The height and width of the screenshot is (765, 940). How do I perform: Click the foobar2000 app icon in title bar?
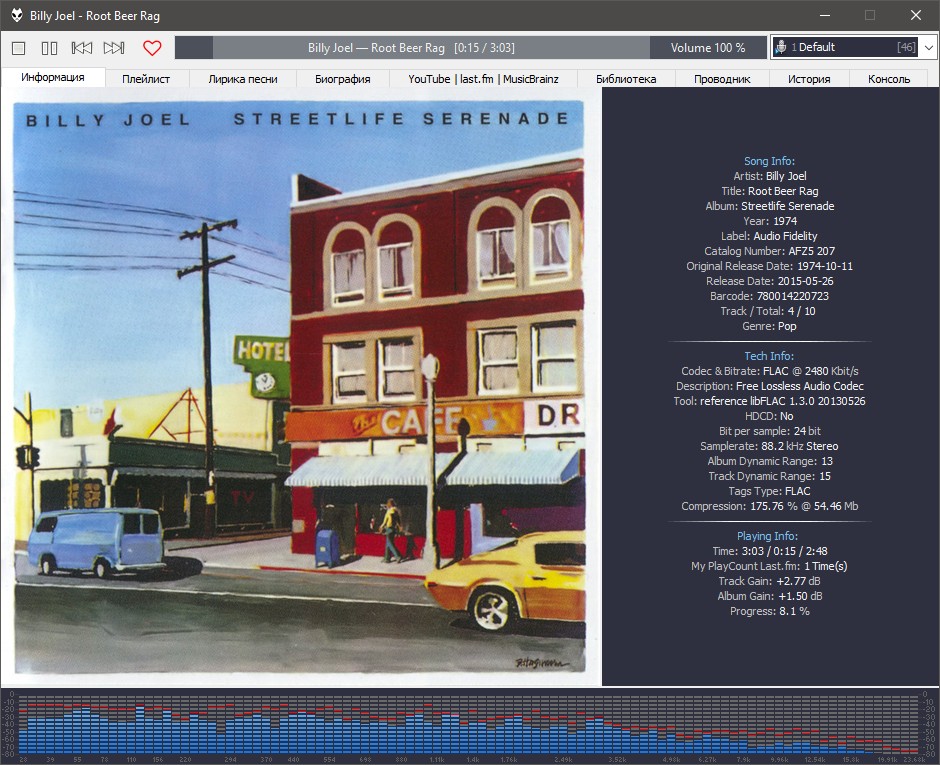(16, 16)
